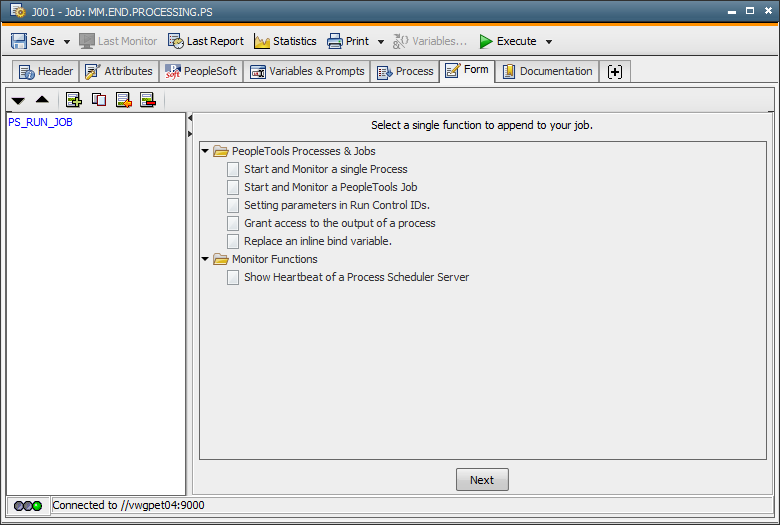Click the Print toolbar button

pyautogui.click(x=348, y=41)
